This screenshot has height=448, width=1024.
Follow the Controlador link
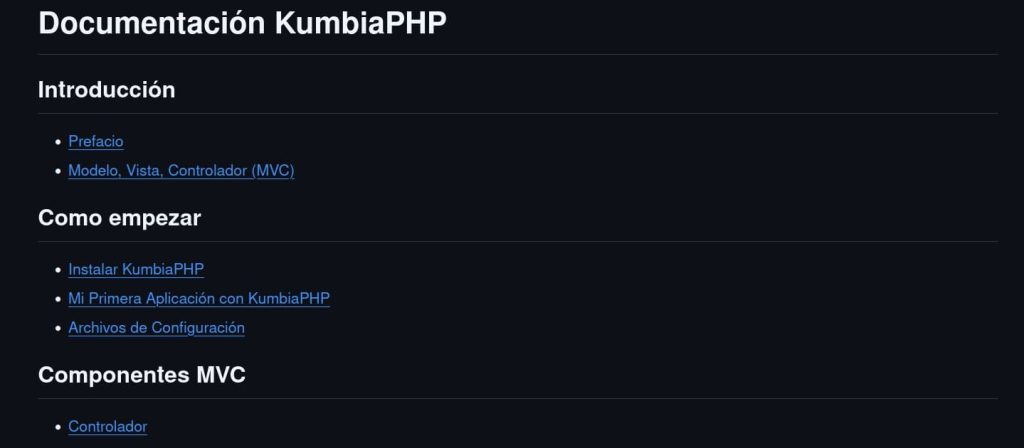pyautogui.click(x=107, y=427)
